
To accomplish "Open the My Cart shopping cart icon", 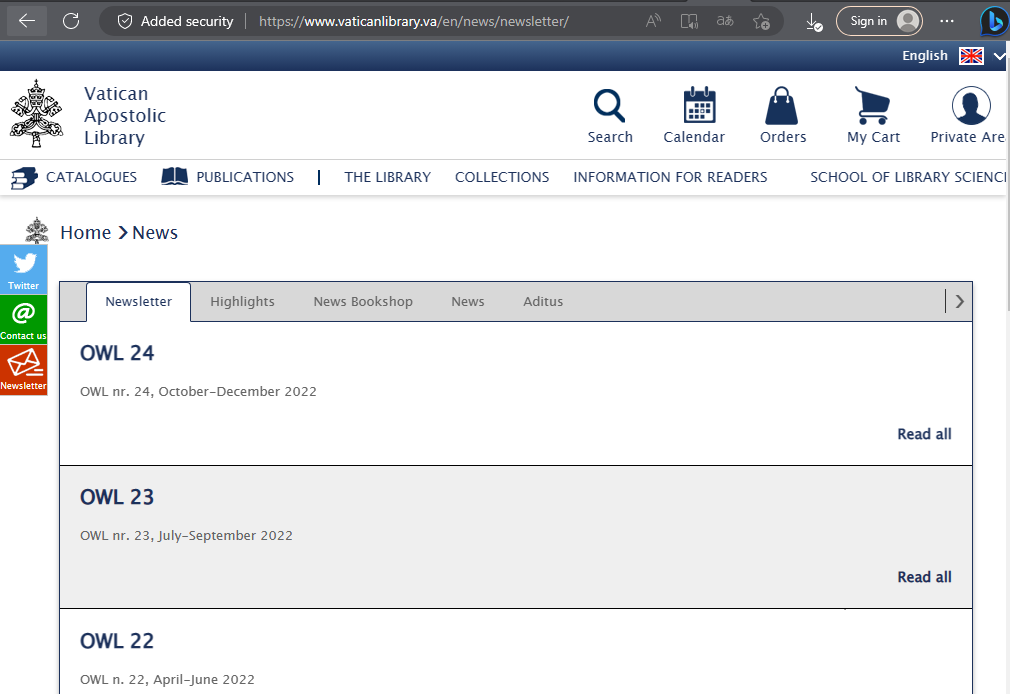I will pos(872,106).
